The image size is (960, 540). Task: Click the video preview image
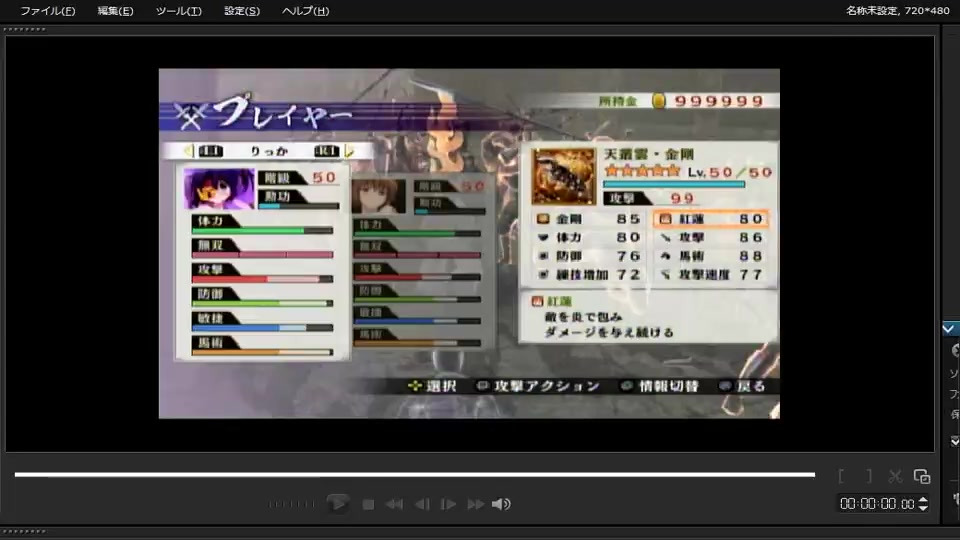[469, 244]
